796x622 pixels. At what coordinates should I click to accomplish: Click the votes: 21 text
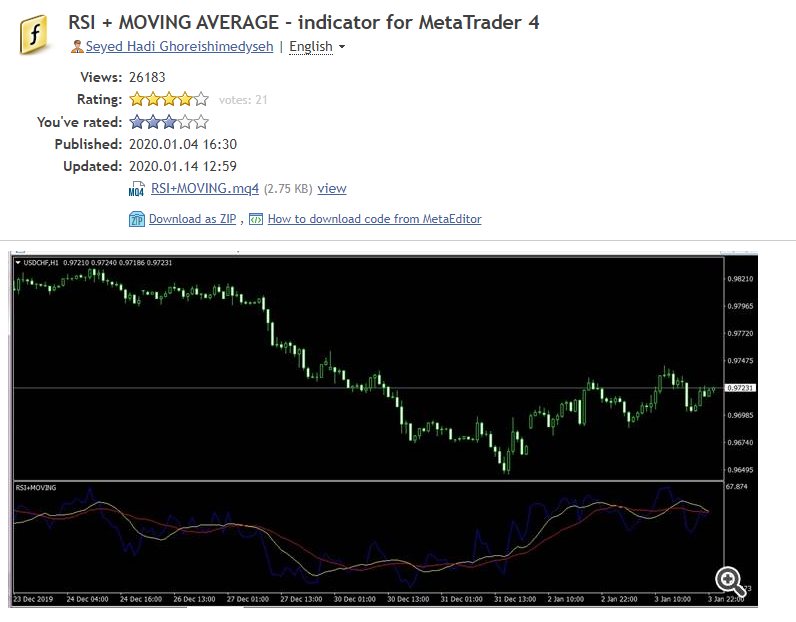click(x=243, y=100)
